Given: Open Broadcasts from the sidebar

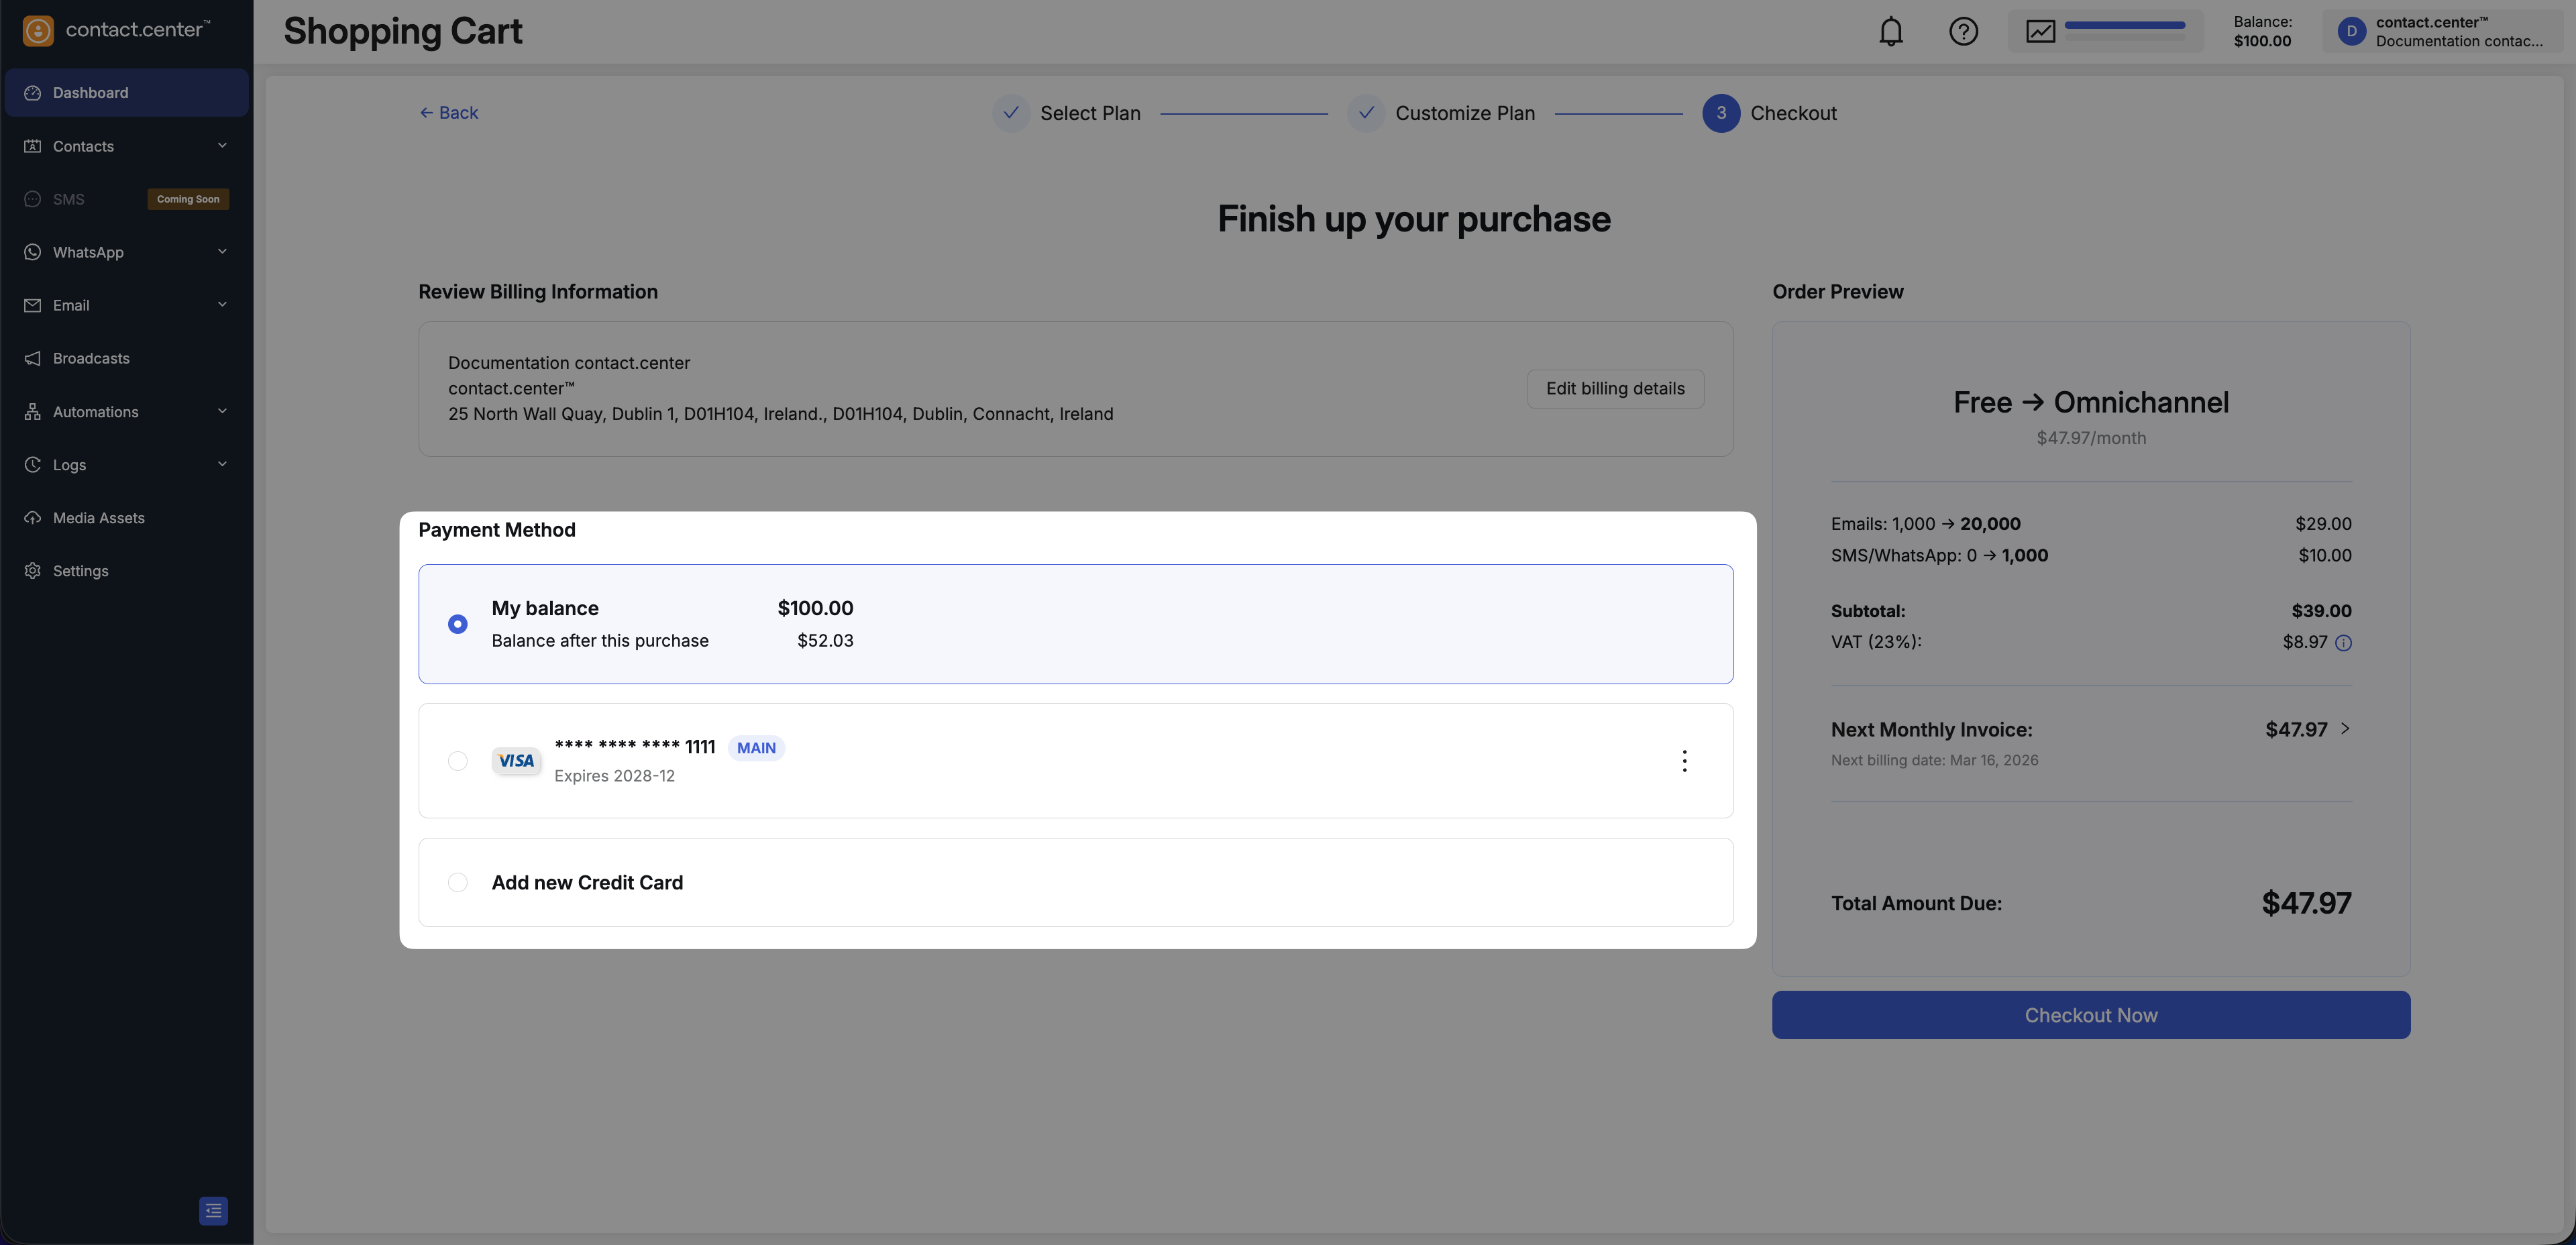Looking at the screenshot, I should click(91, 358).
